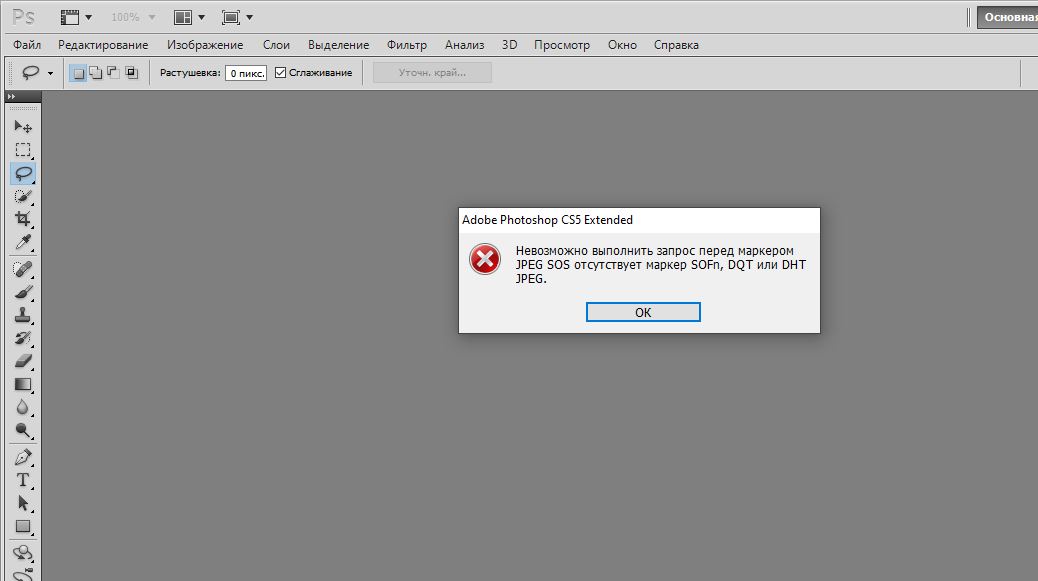
Task: Select the Gradient tool
Action: tap(23, 384)
